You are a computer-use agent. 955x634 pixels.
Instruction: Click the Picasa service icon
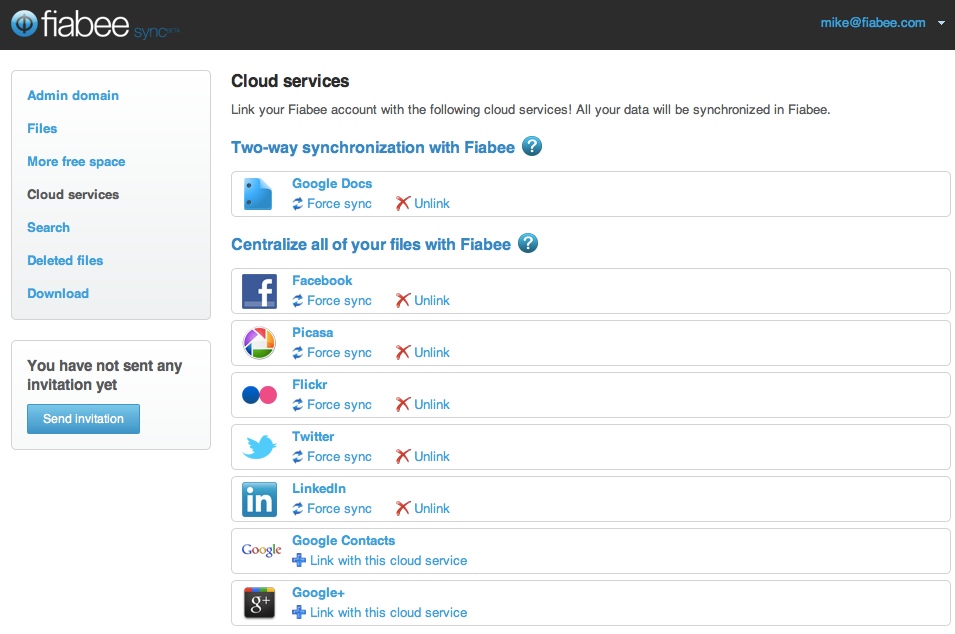click(x=259, y=343)
